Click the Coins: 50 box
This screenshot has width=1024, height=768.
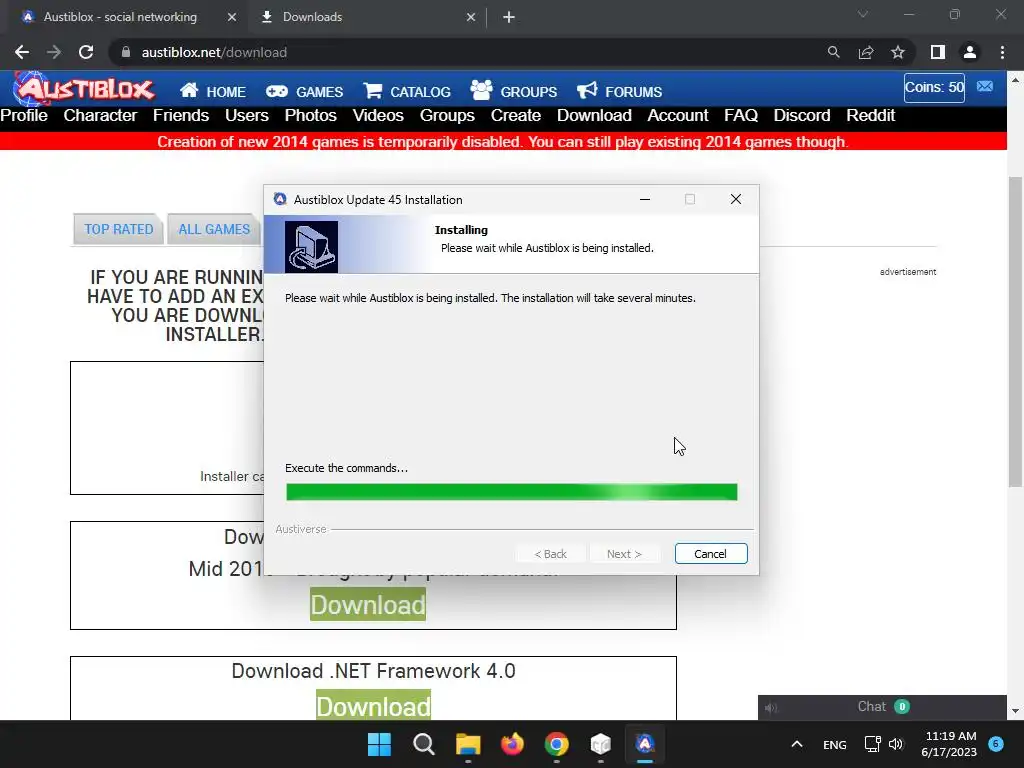tap(934, 88)
